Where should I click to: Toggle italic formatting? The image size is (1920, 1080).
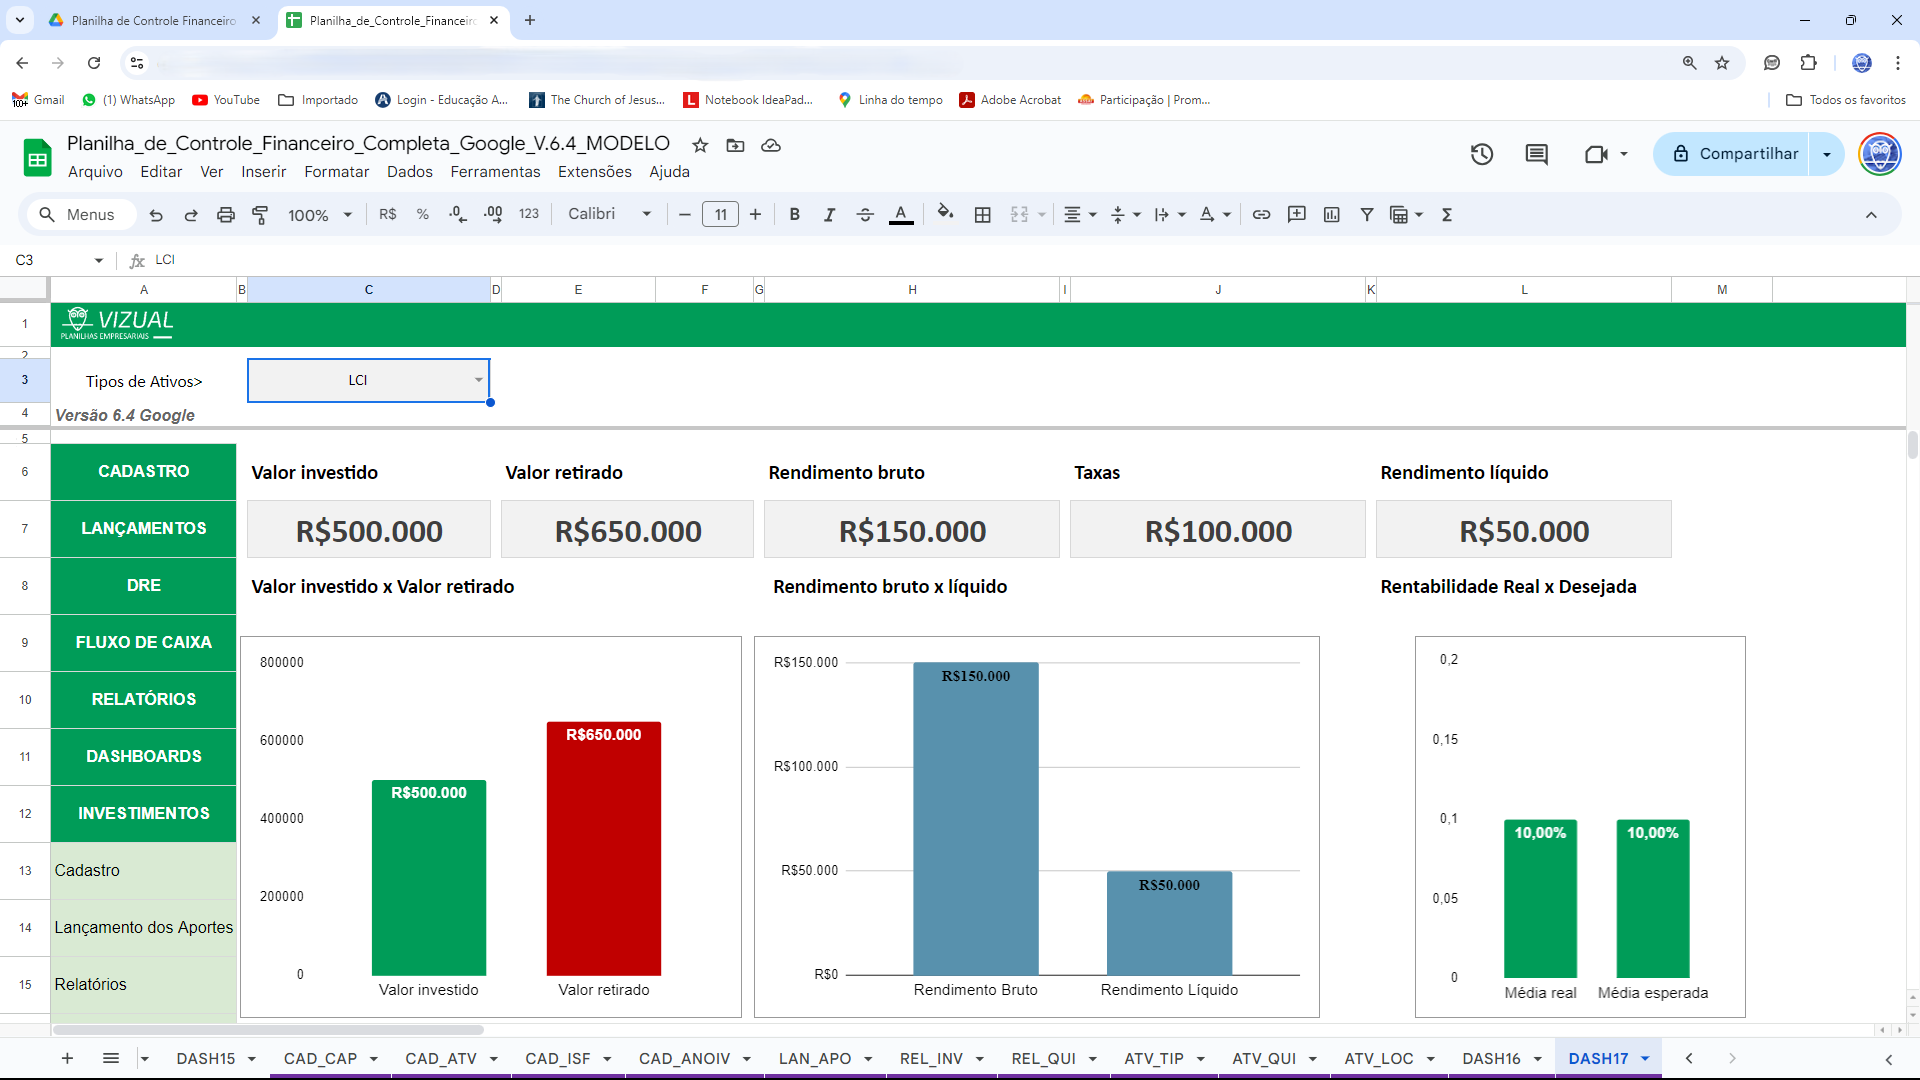(829, 214)
